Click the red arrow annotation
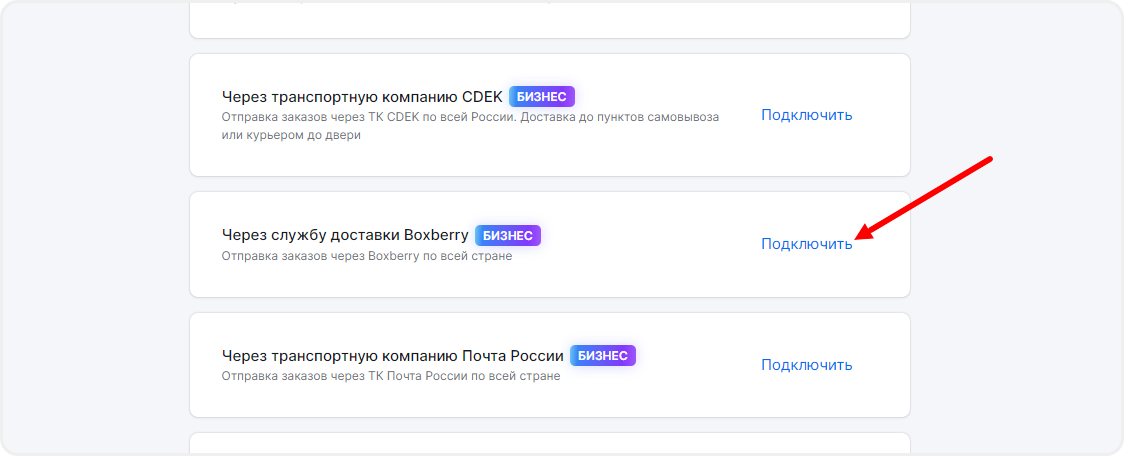This screenshot has width=1124, height=456. pyautogui.click(x=925, y=197)
